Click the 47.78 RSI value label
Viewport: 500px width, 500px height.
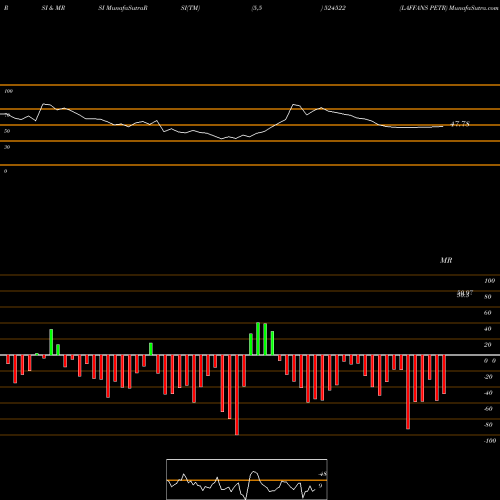(460, 124)
